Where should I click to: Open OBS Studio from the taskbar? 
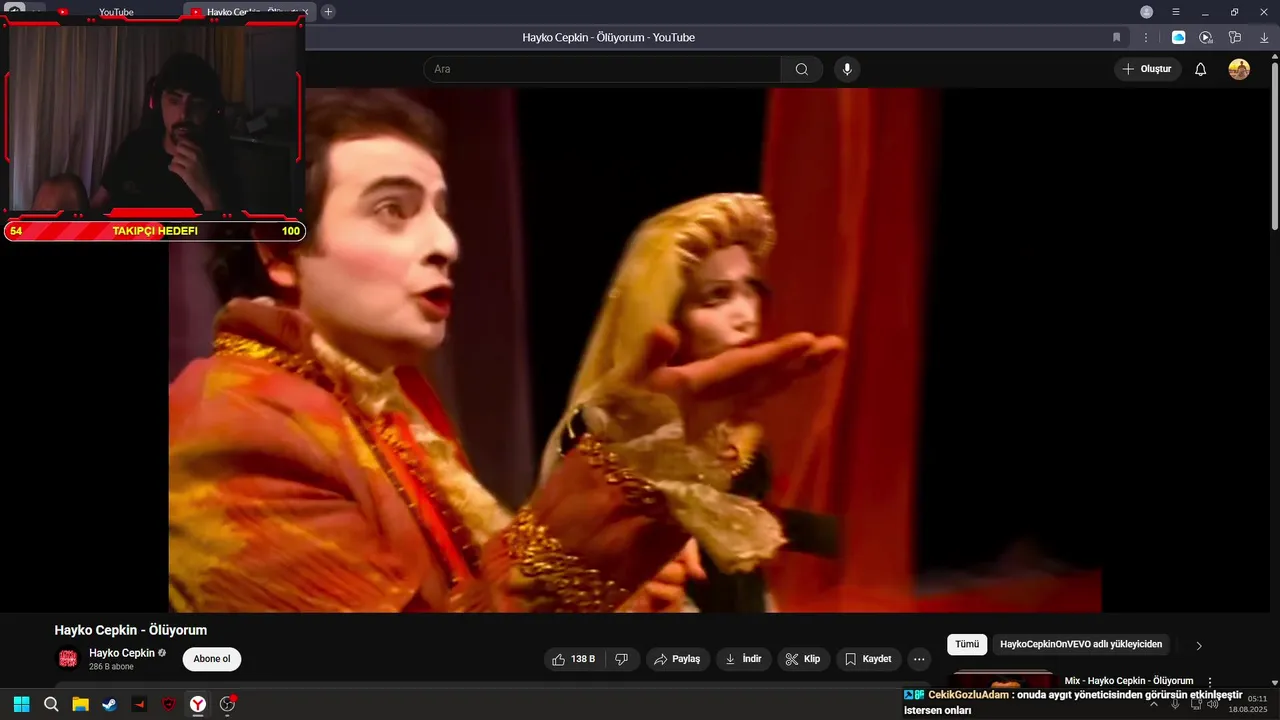click(228, 704)
